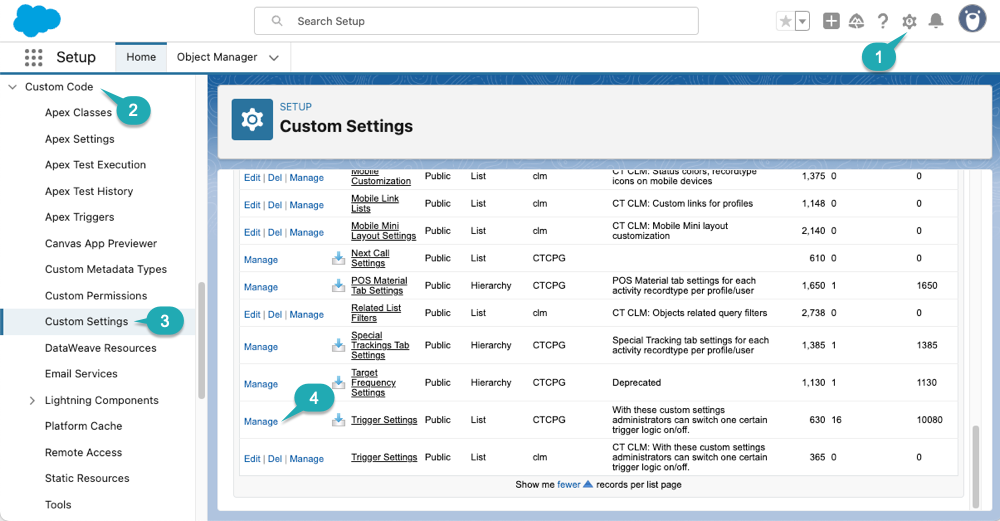
Task: Click the Salesforce cloud logo
Action: click(36, 20)
